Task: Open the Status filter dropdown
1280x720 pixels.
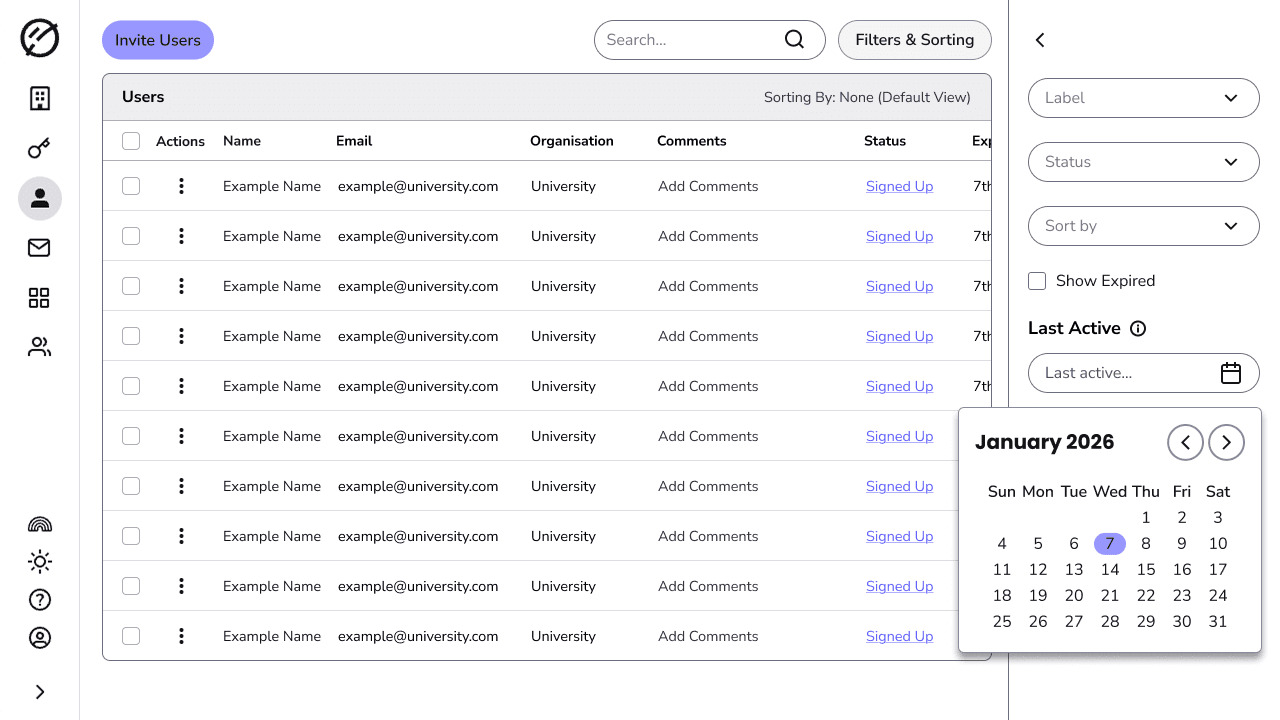Action: pos(1144,162)
